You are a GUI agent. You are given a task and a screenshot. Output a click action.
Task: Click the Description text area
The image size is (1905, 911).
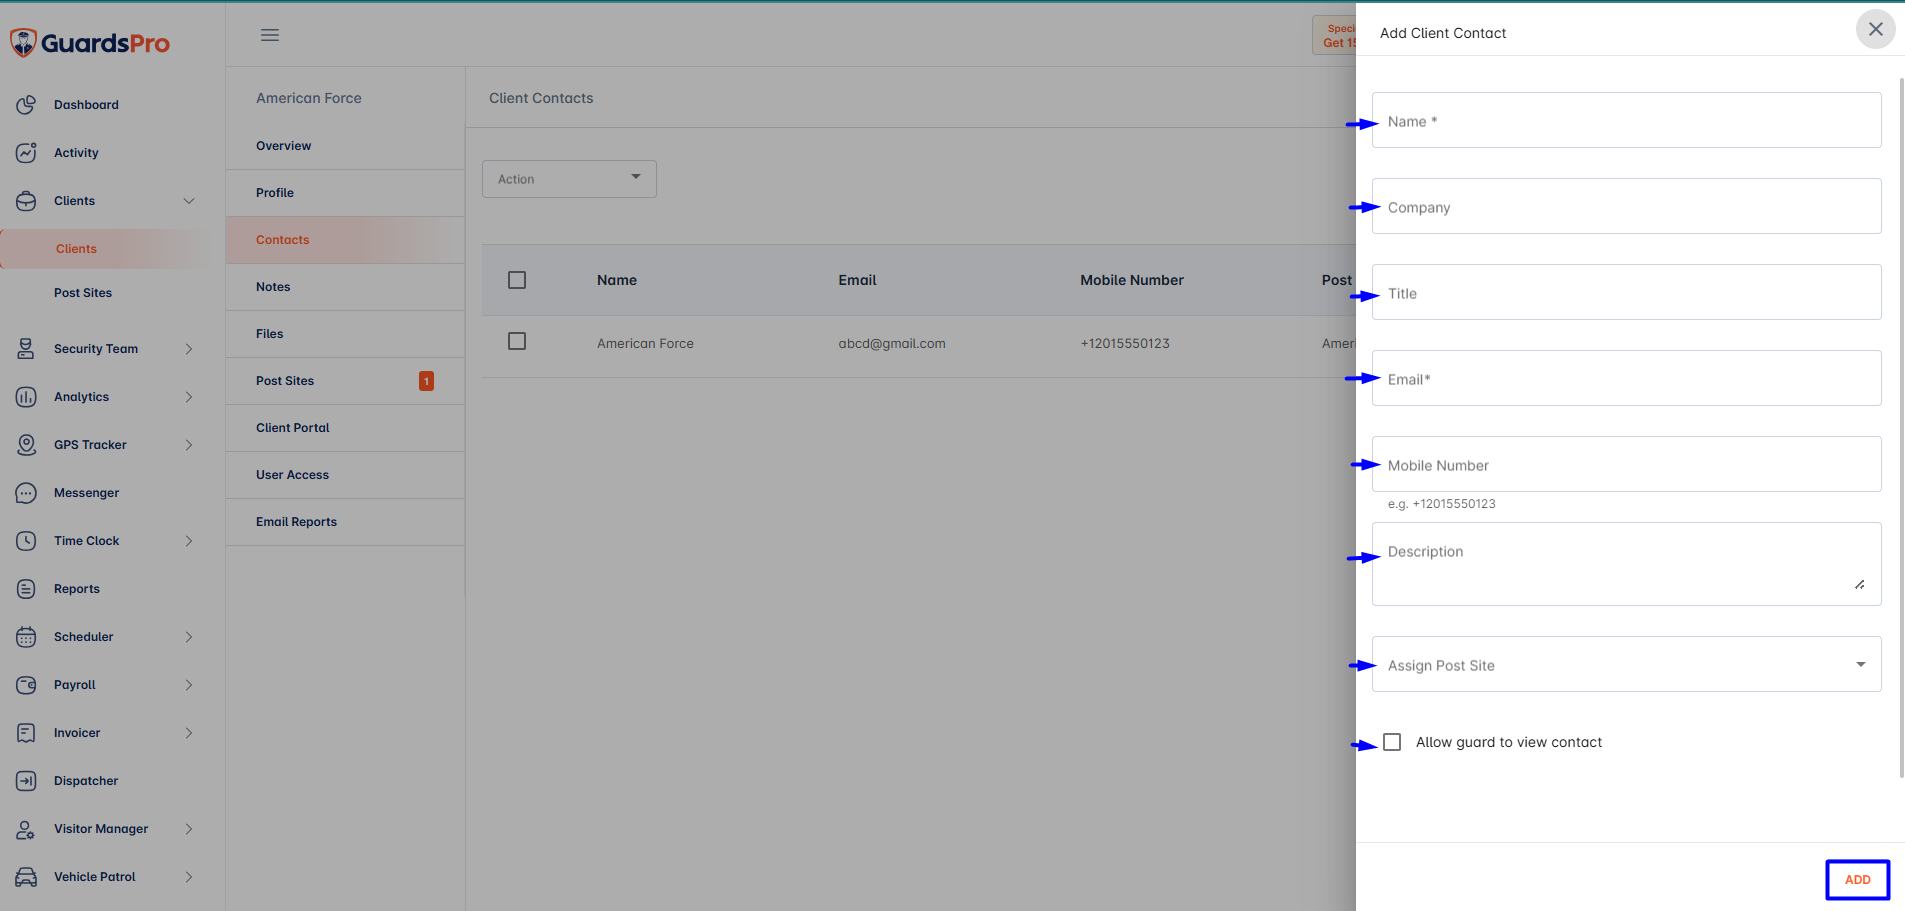coord(1626,564)
